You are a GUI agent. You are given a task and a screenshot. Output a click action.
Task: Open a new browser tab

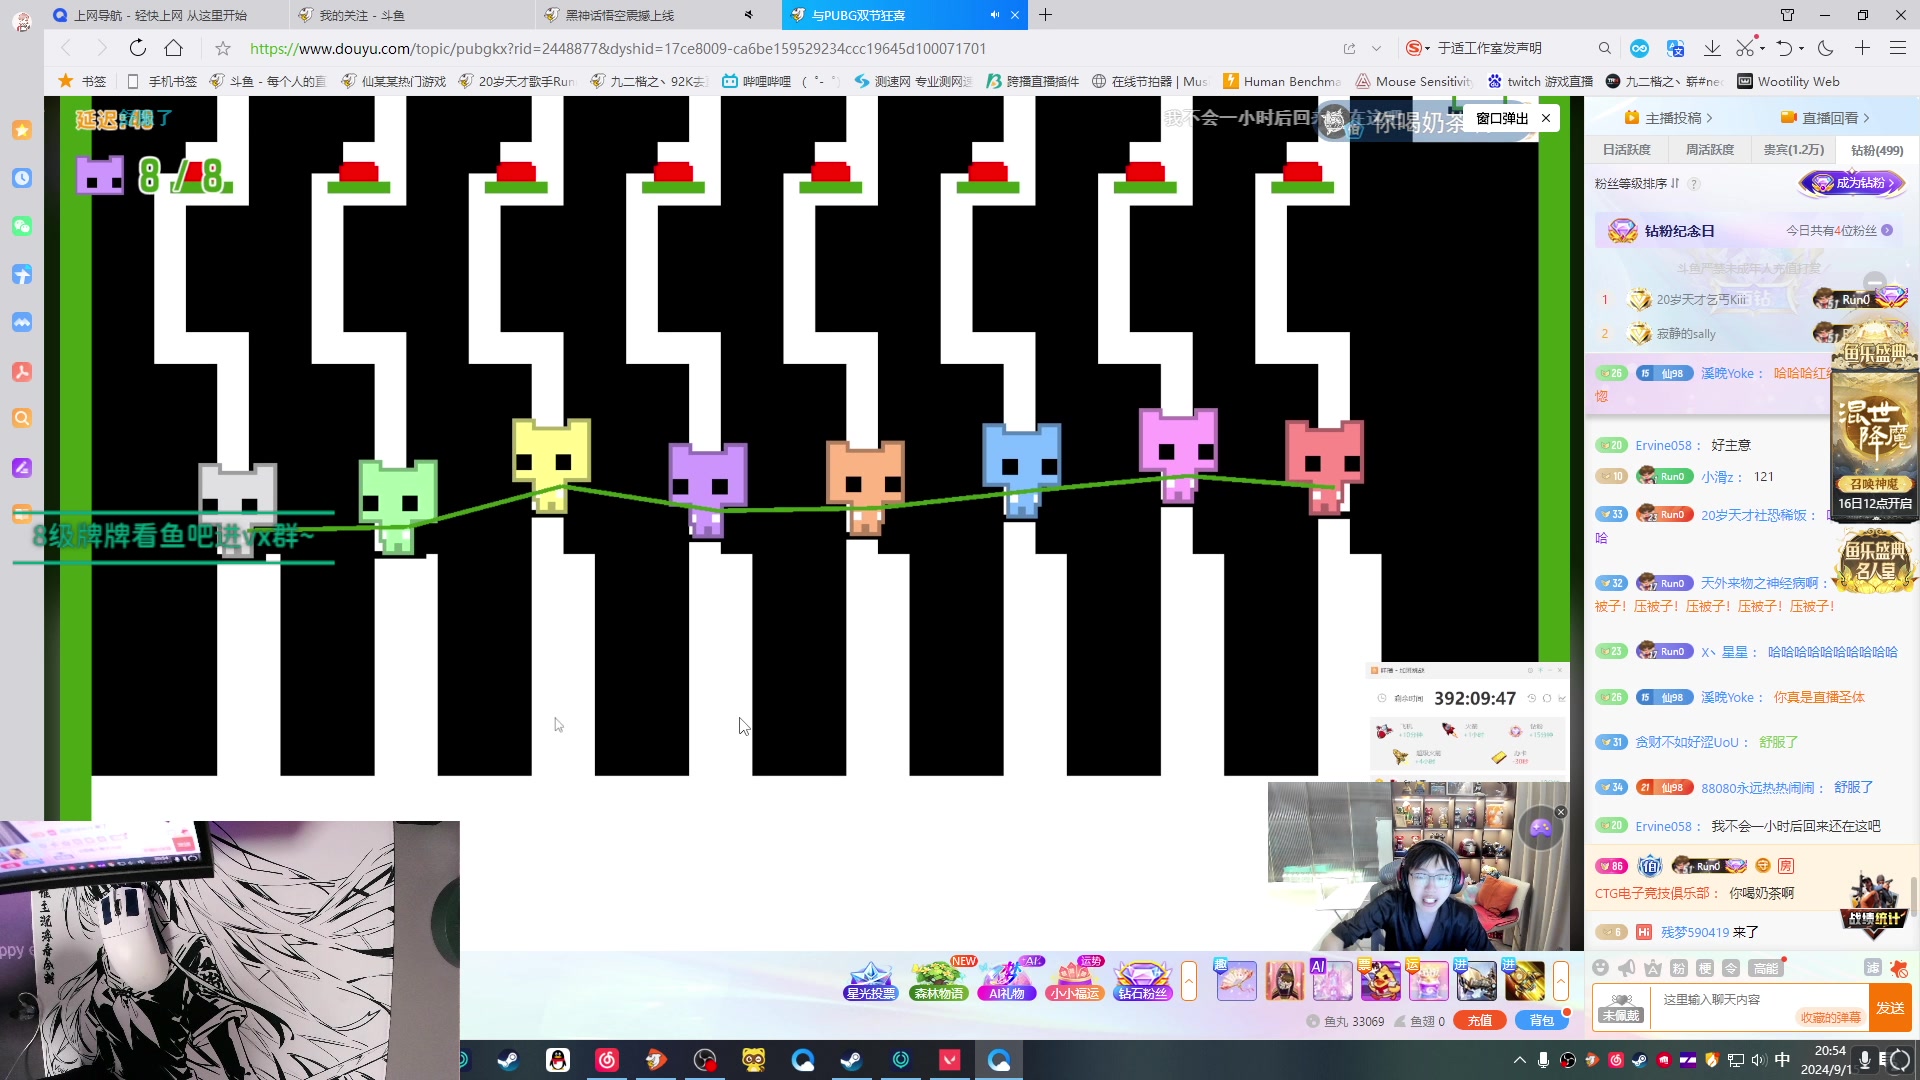click(1045, 15)
